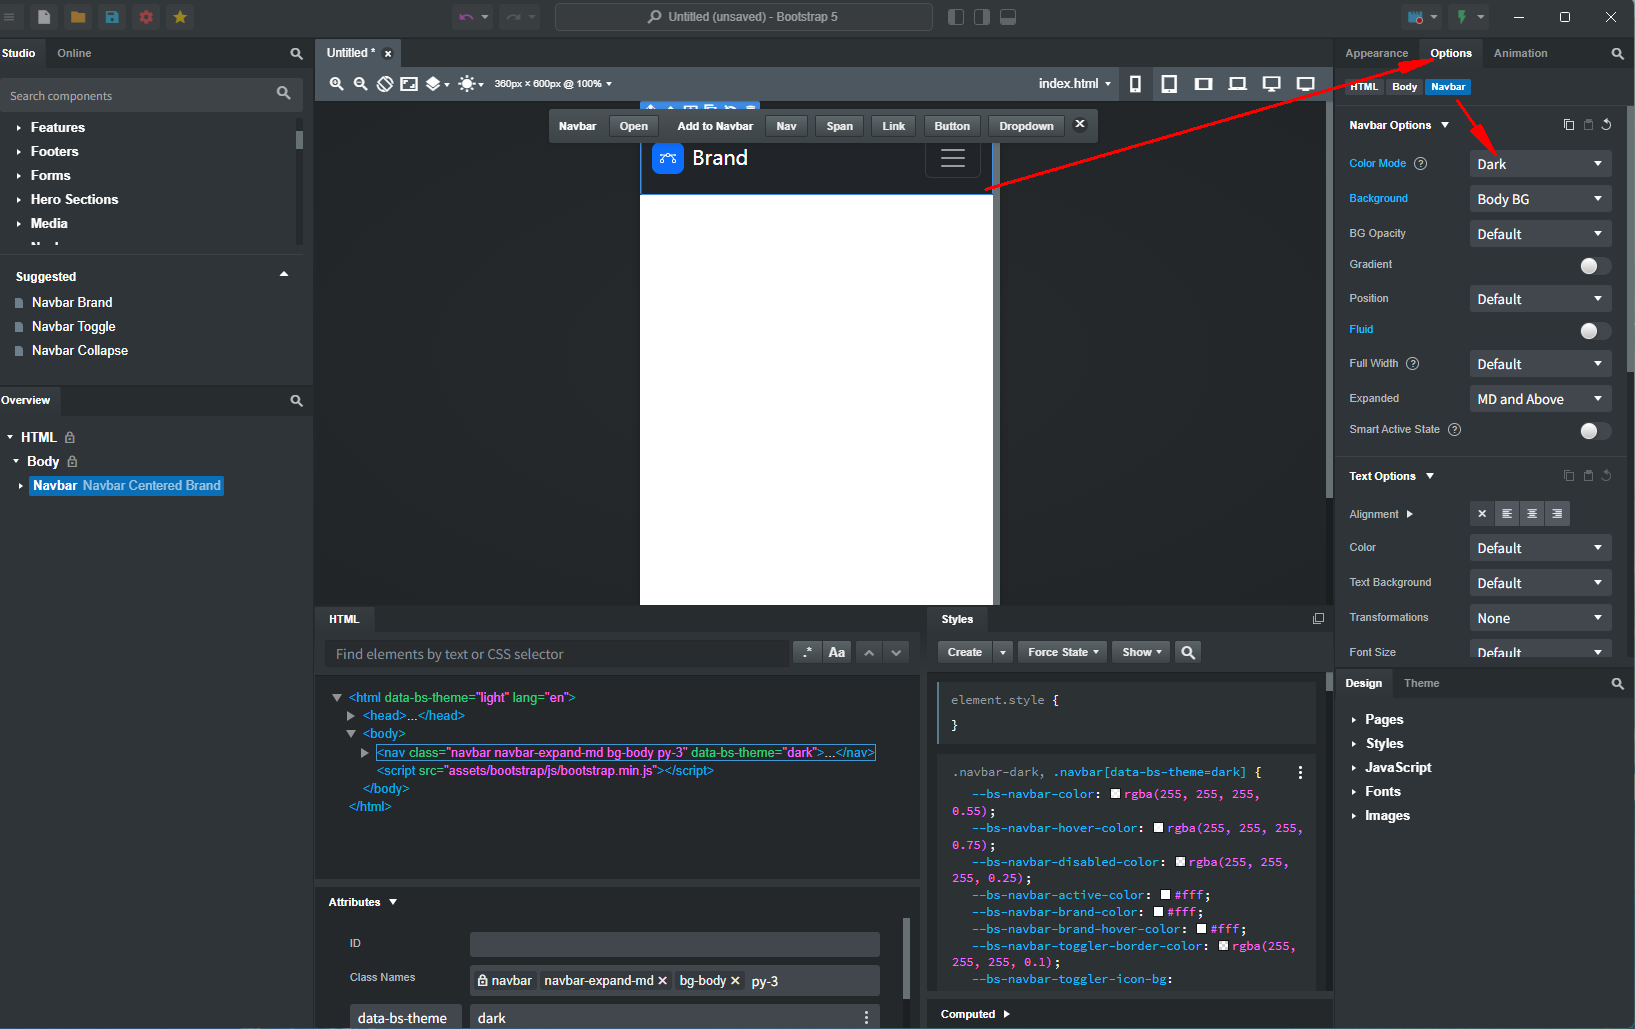Select the XL desktop monitor preview size
This screenshot has height=1029, width=1635.
[1271, 84]
